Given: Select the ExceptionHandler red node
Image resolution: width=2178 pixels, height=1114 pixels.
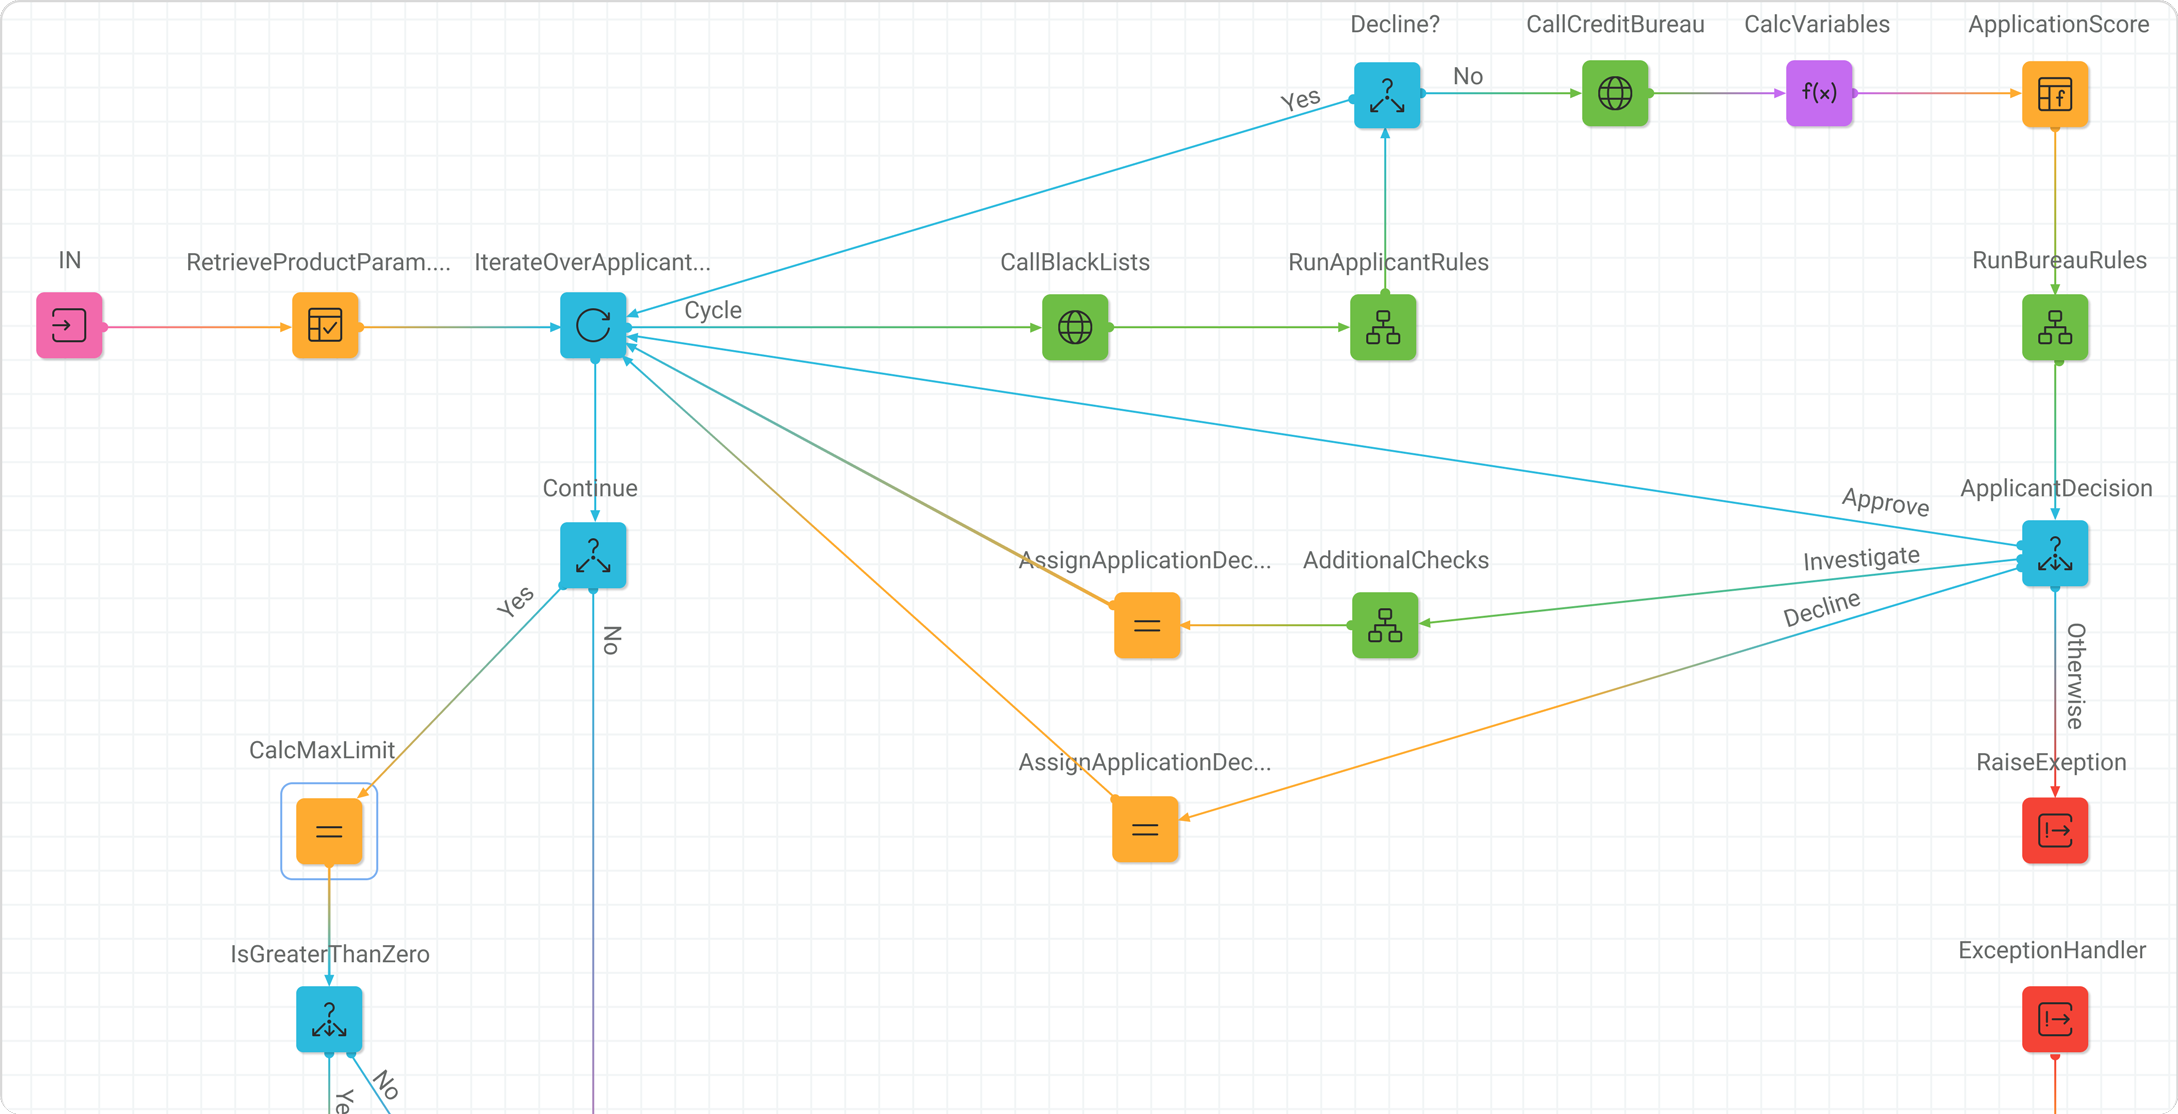Looking at the screenshot, I should point(2055,1019).
